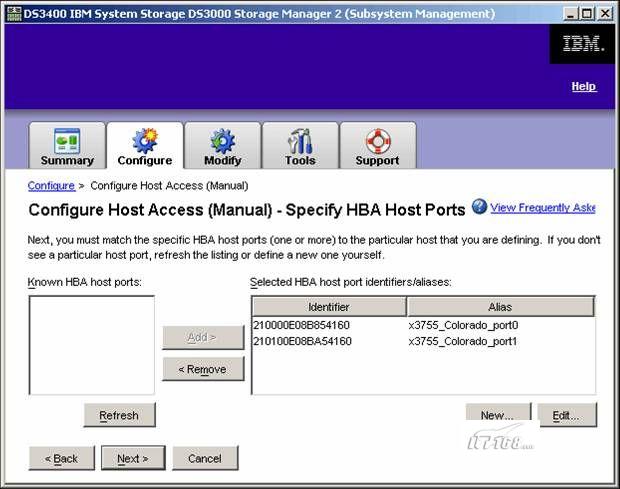Switch to the Configure tab

click(145, 145)
